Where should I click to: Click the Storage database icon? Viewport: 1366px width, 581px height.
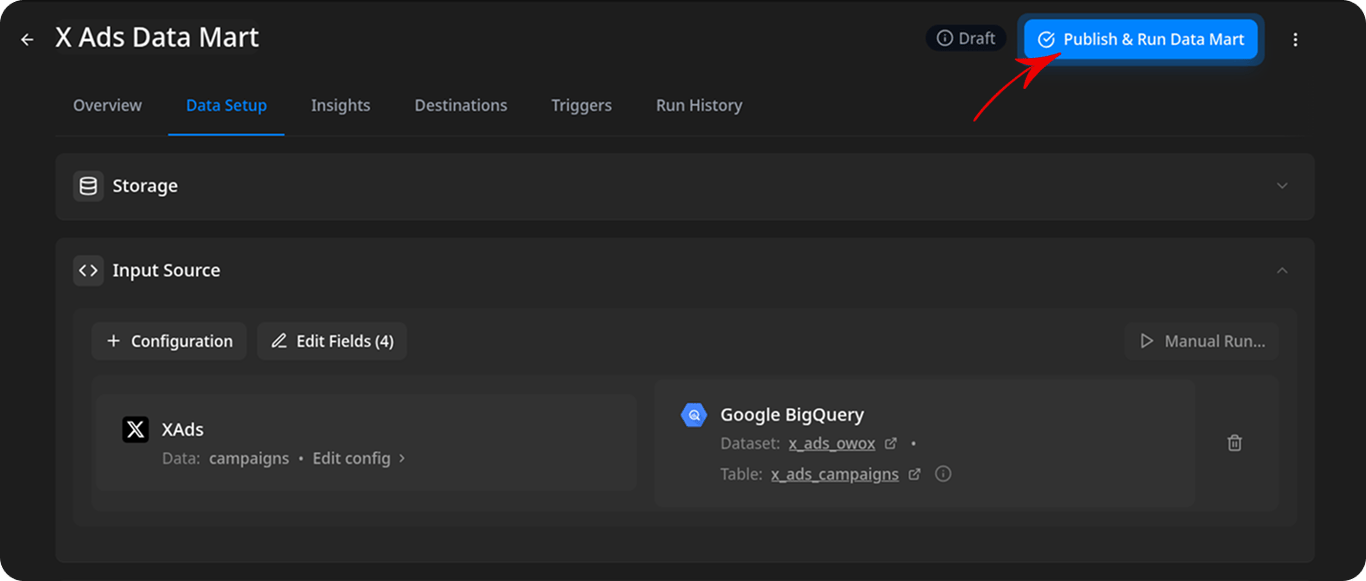pyautogui.click(x=88, y=186)
